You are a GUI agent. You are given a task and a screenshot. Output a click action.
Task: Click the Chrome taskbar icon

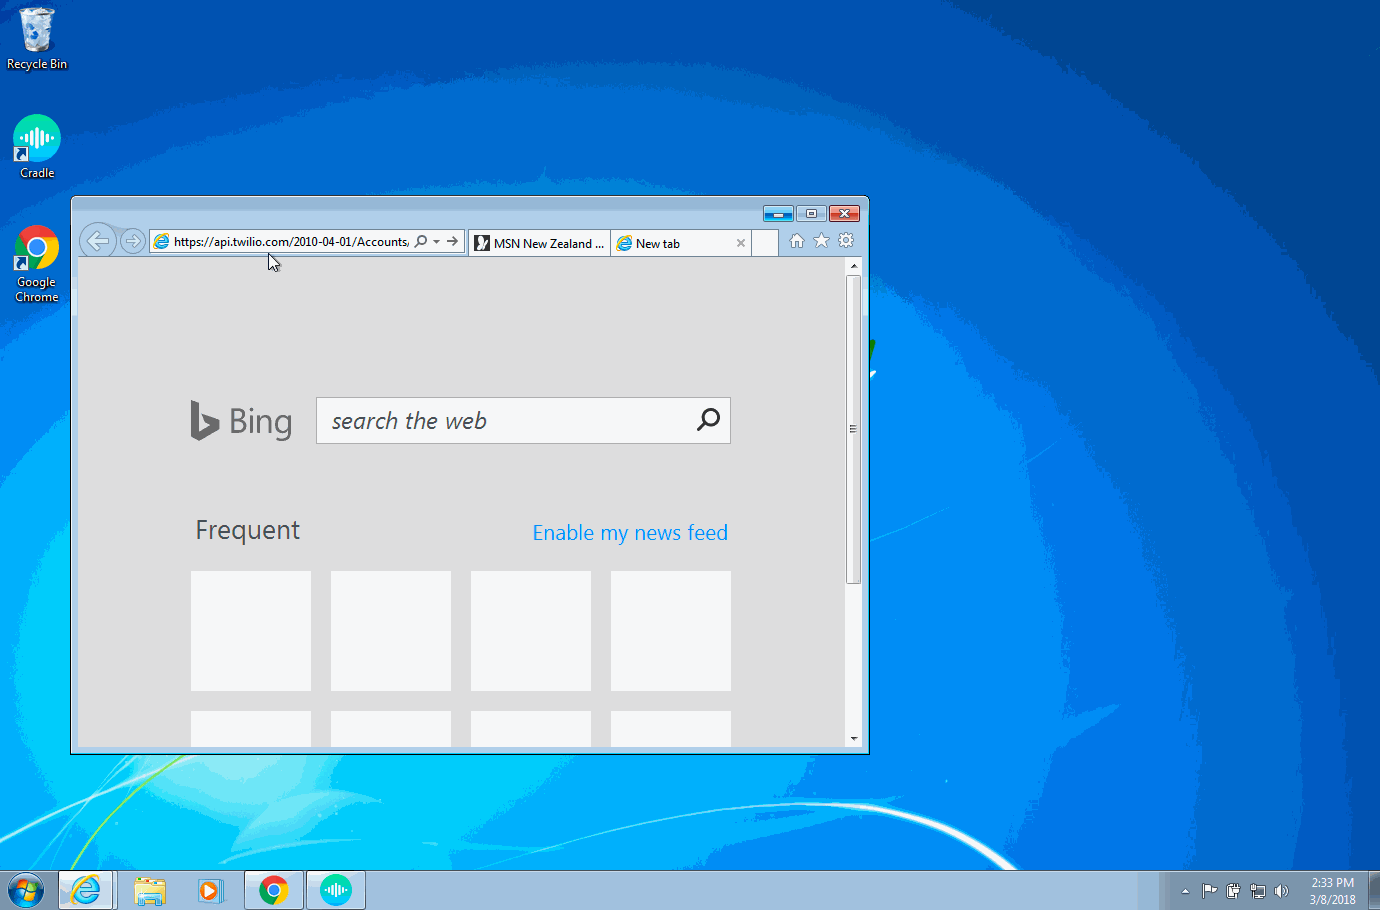pos(273,890)
